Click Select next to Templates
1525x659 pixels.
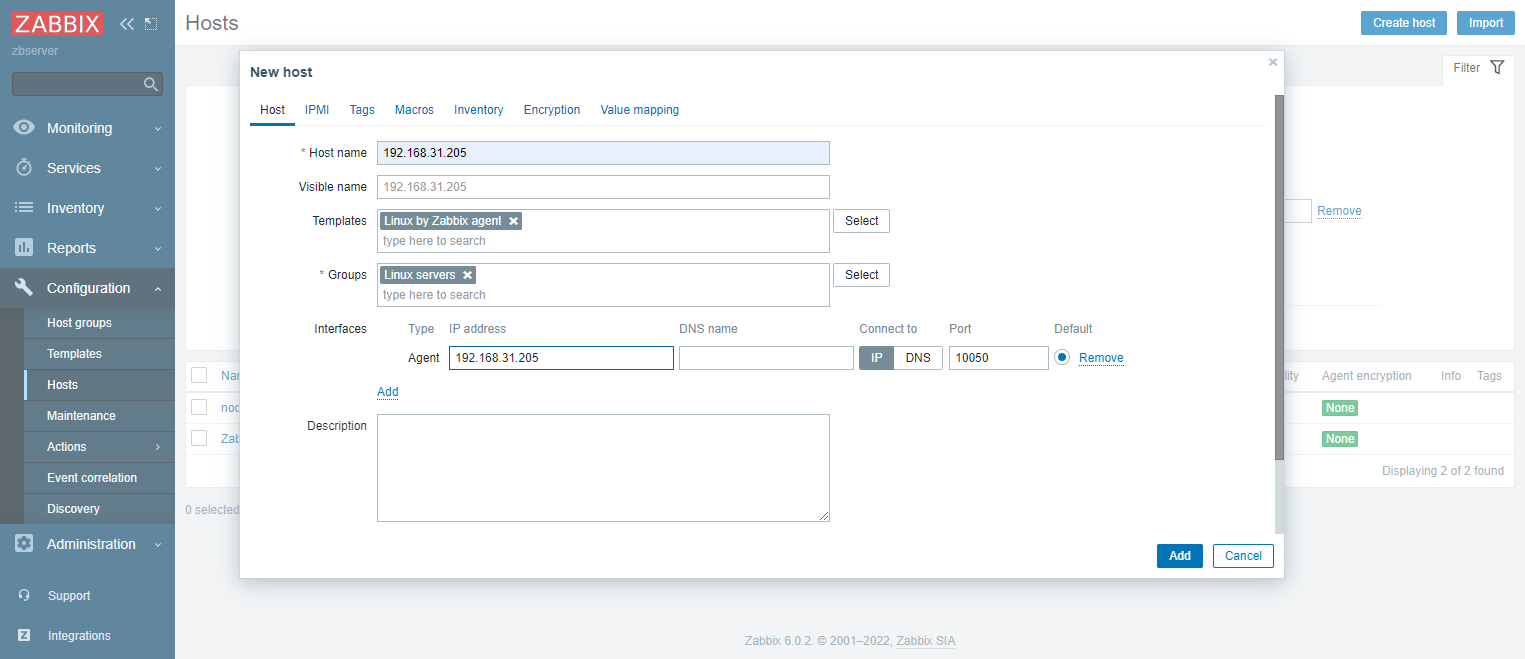tap(861, 221)
